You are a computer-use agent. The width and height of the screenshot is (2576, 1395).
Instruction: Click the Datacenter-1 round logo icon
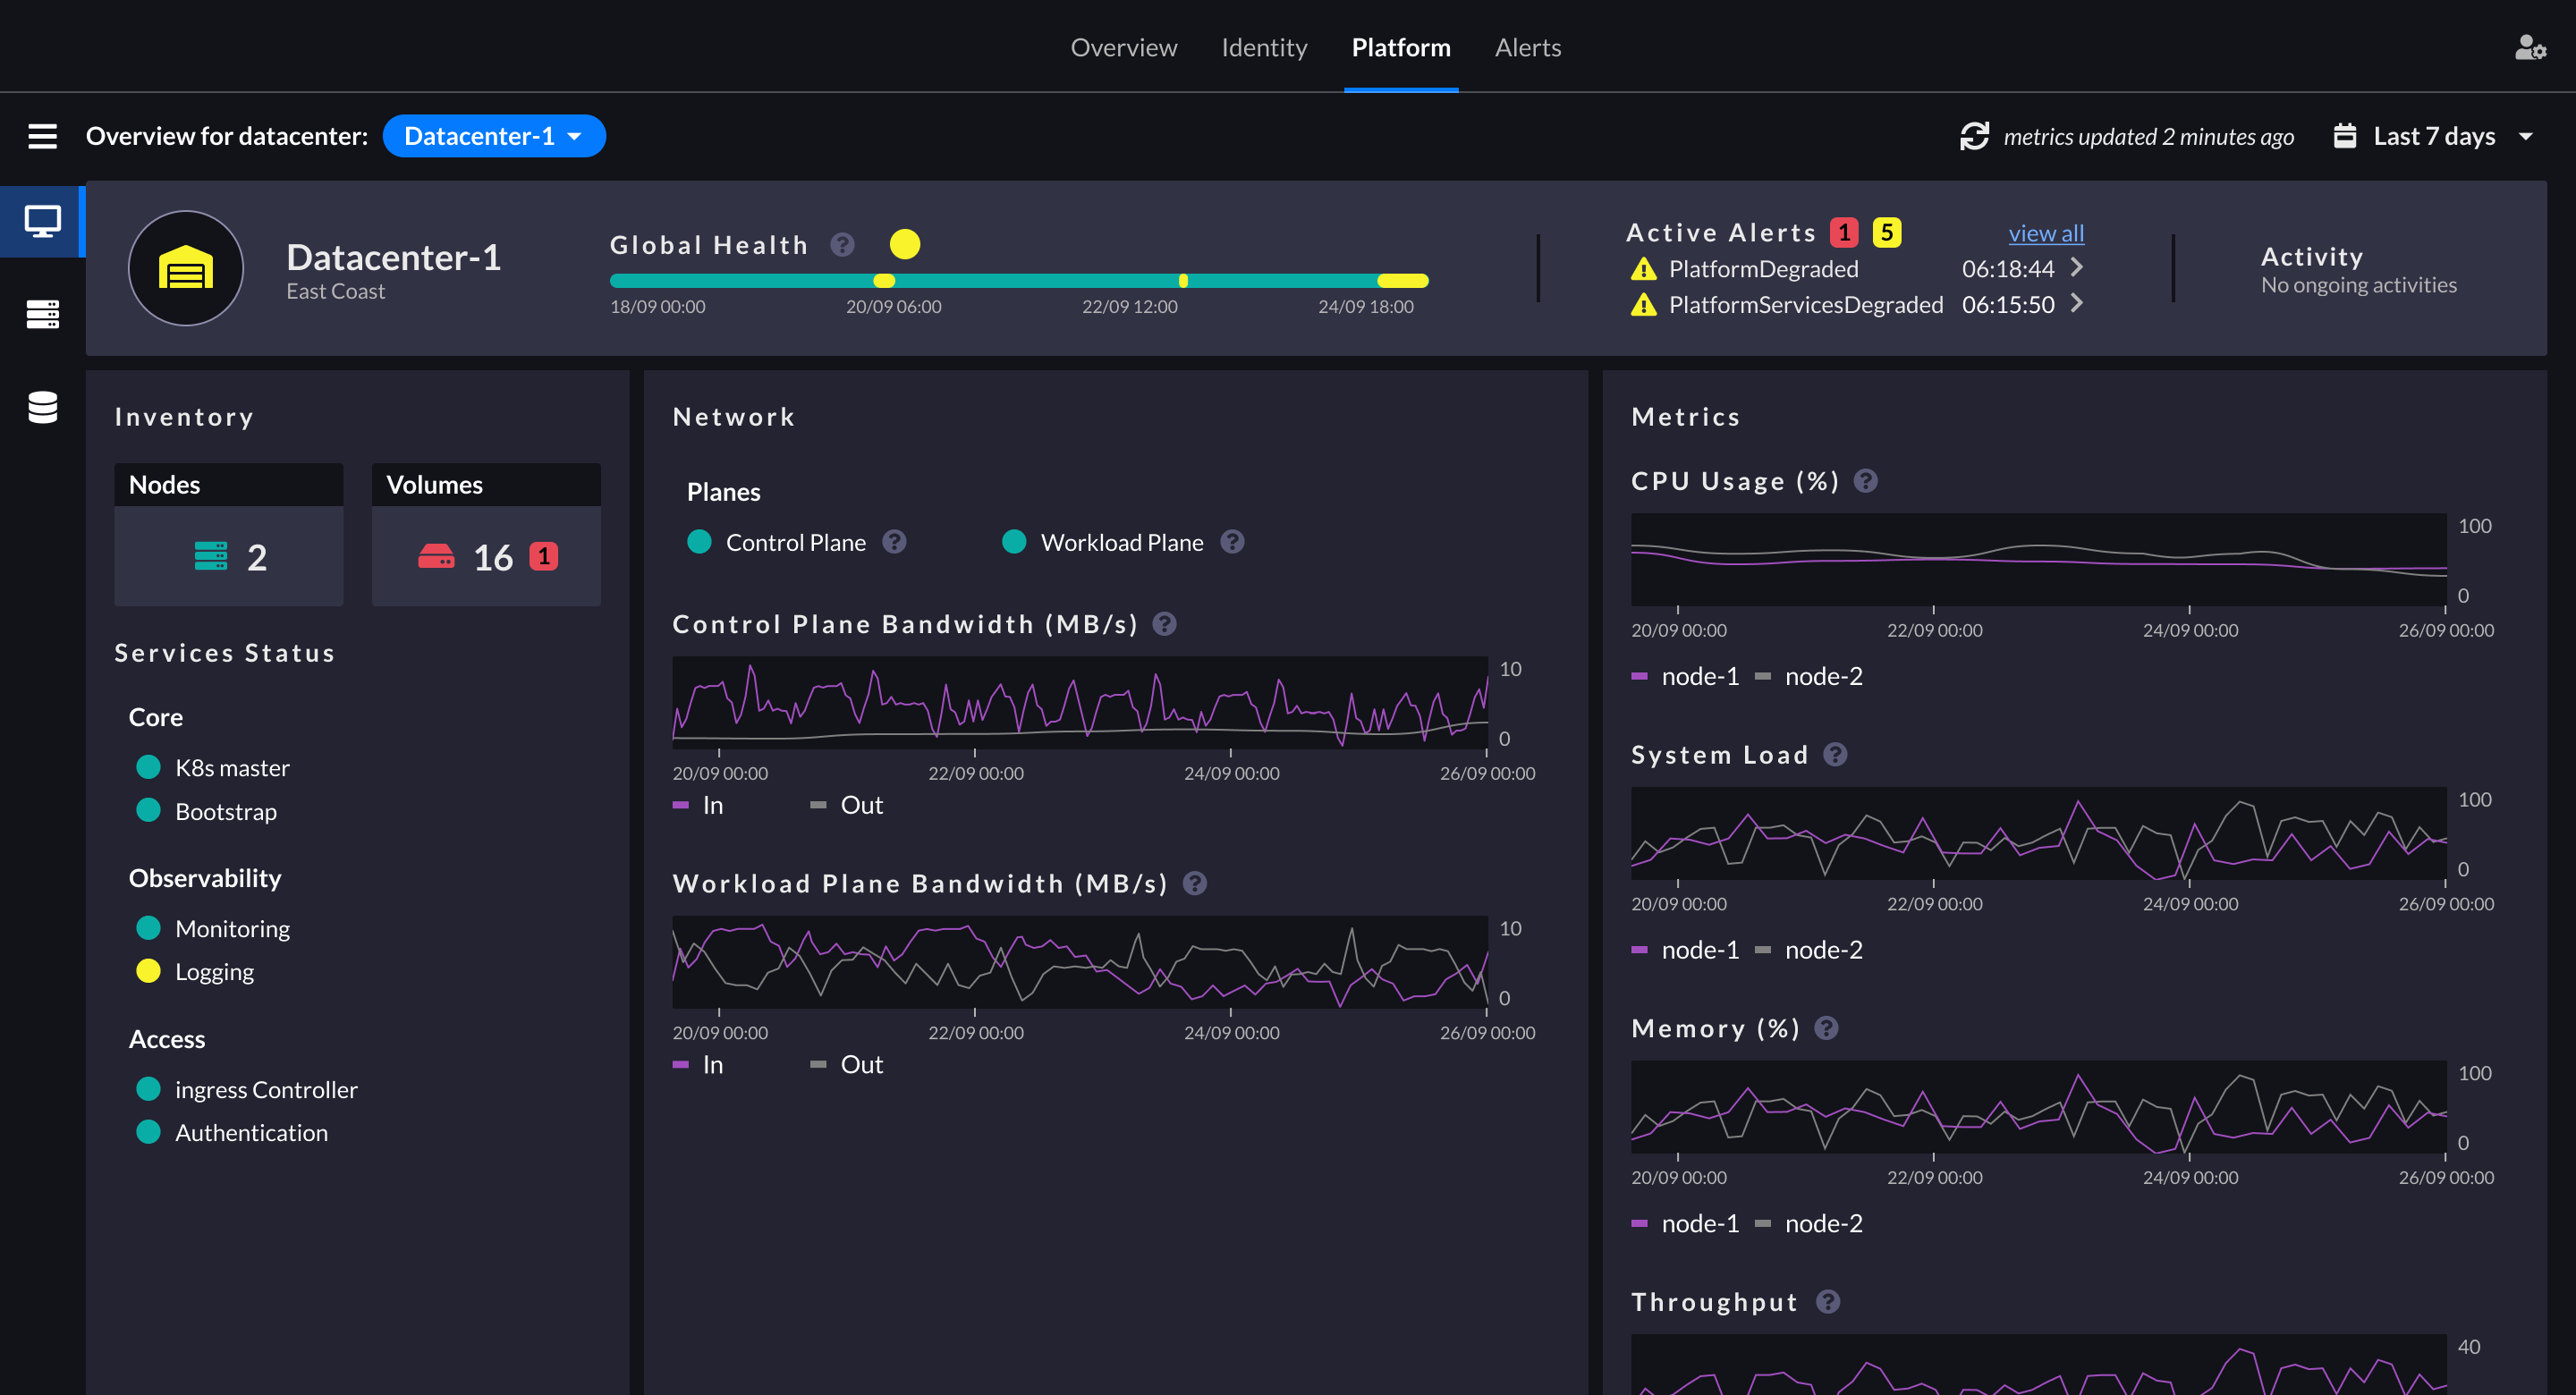tap(186, 268)
